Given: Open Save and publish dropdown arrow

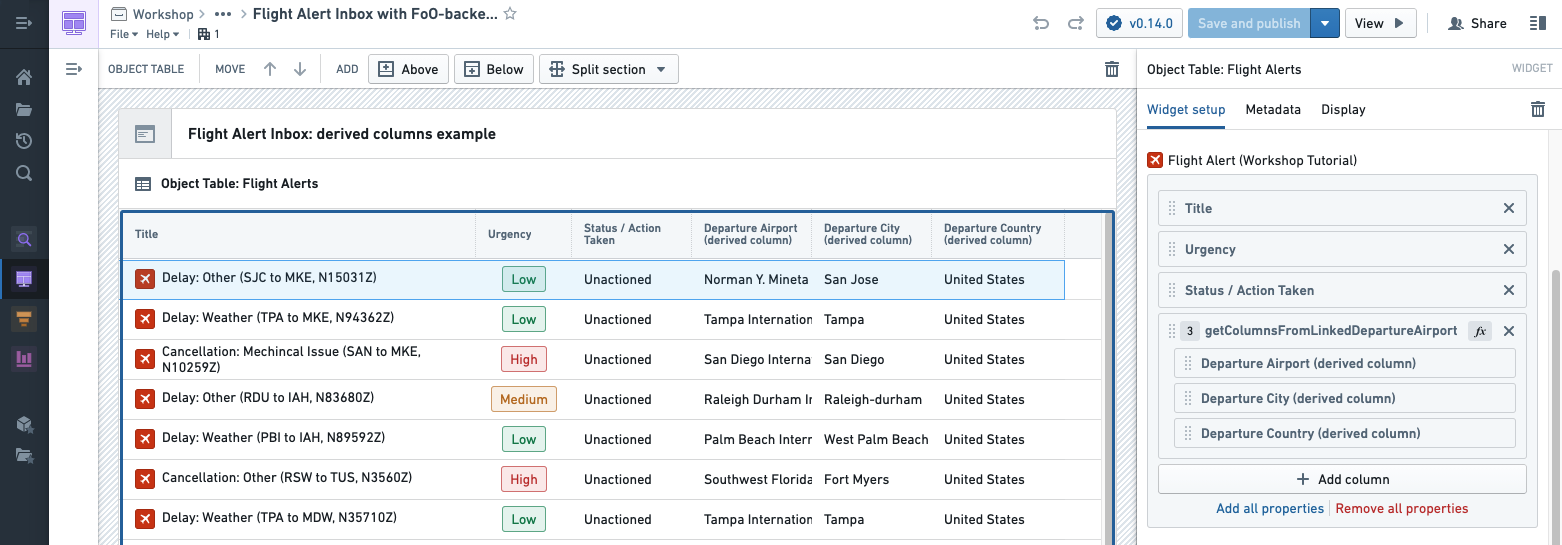Looking at the screenshot, I should click(1325, 23).
